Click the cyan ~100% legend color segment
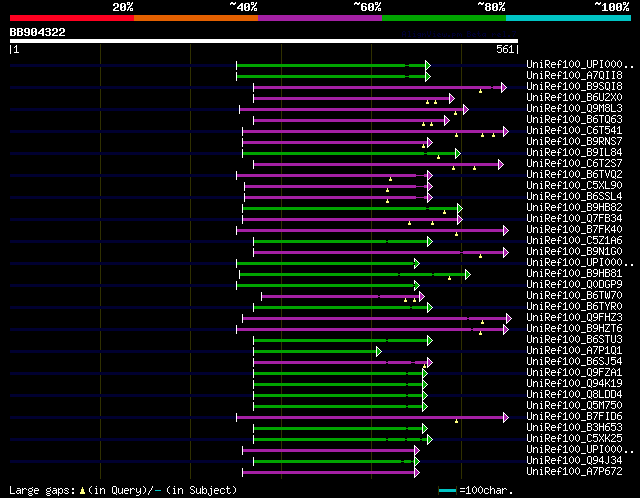This screenshot has height=498, width=640. pos(569,18)
